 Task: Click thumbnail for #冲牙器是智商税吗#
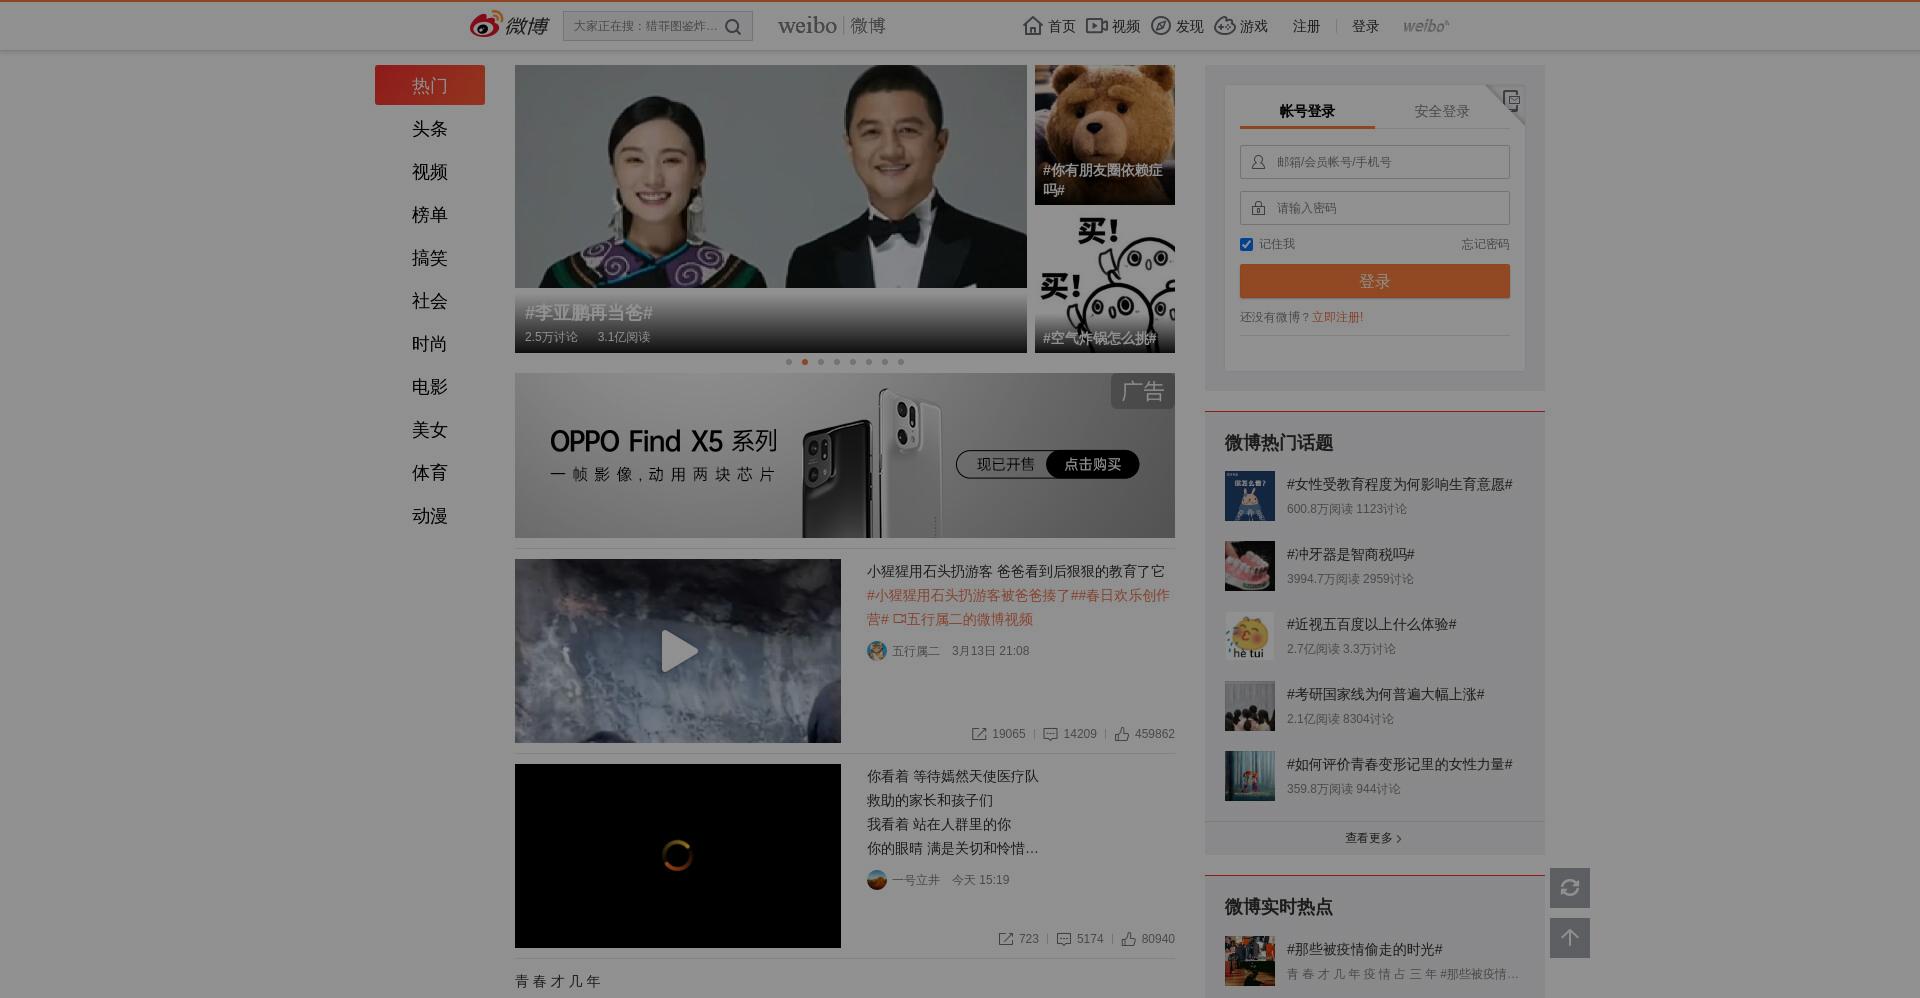(x=1250, y=566)
